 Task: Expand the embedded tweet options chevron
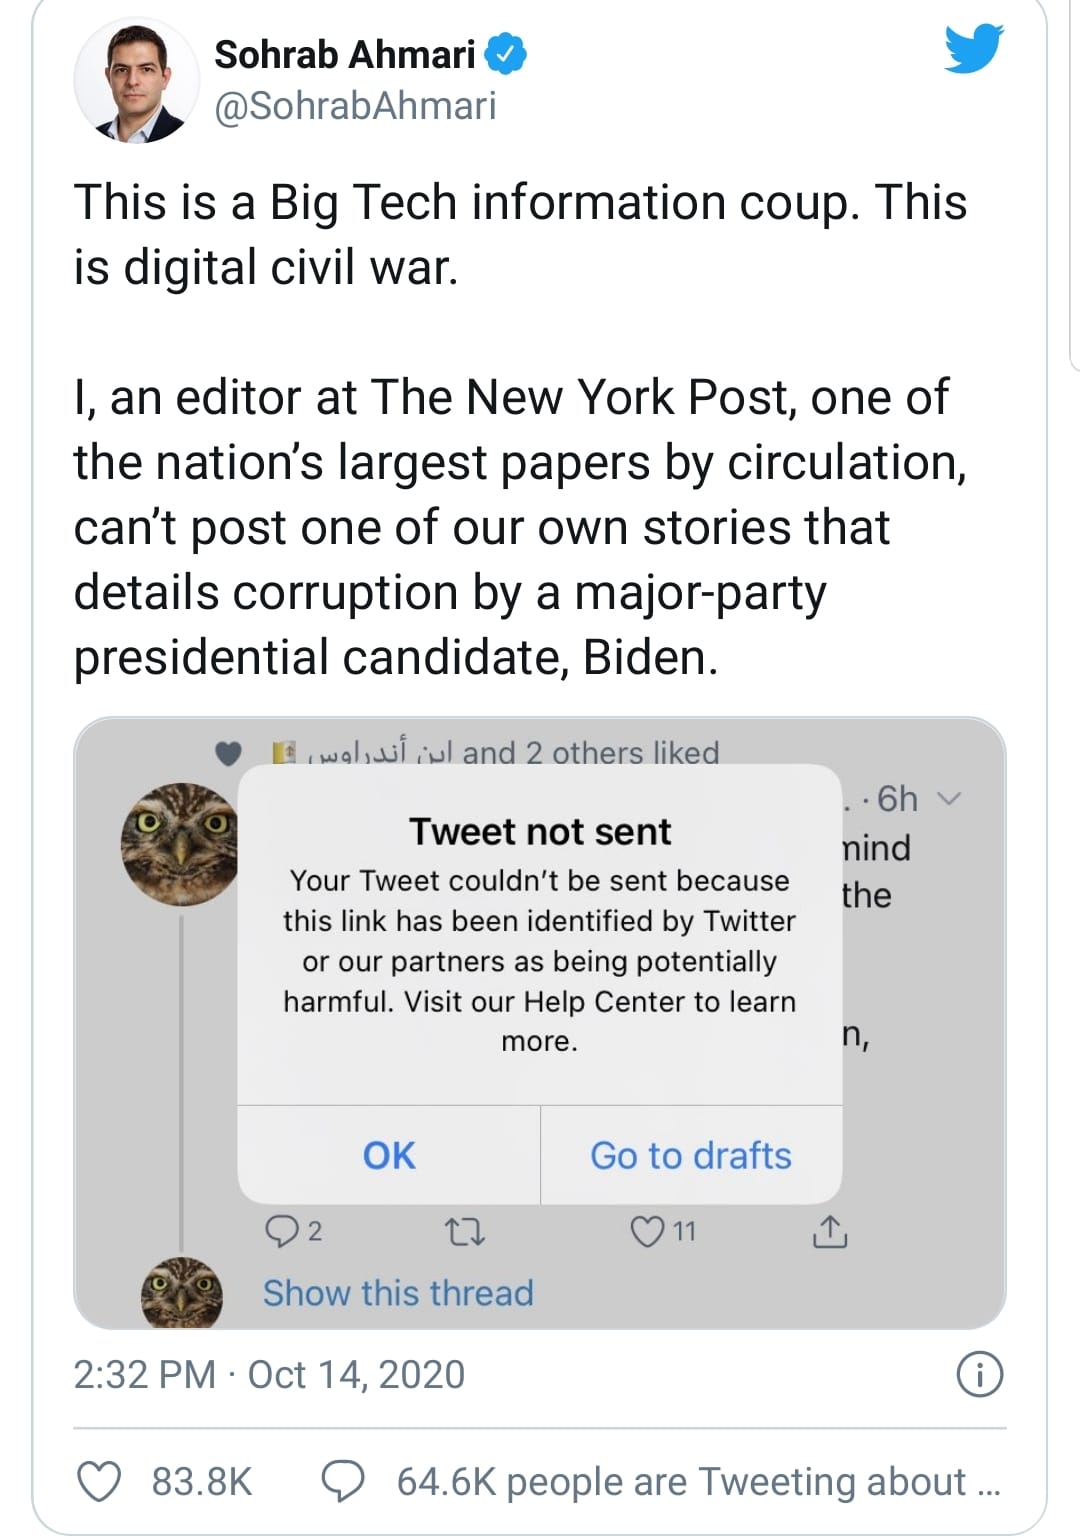pyautogui.click(x=950, y=799)
